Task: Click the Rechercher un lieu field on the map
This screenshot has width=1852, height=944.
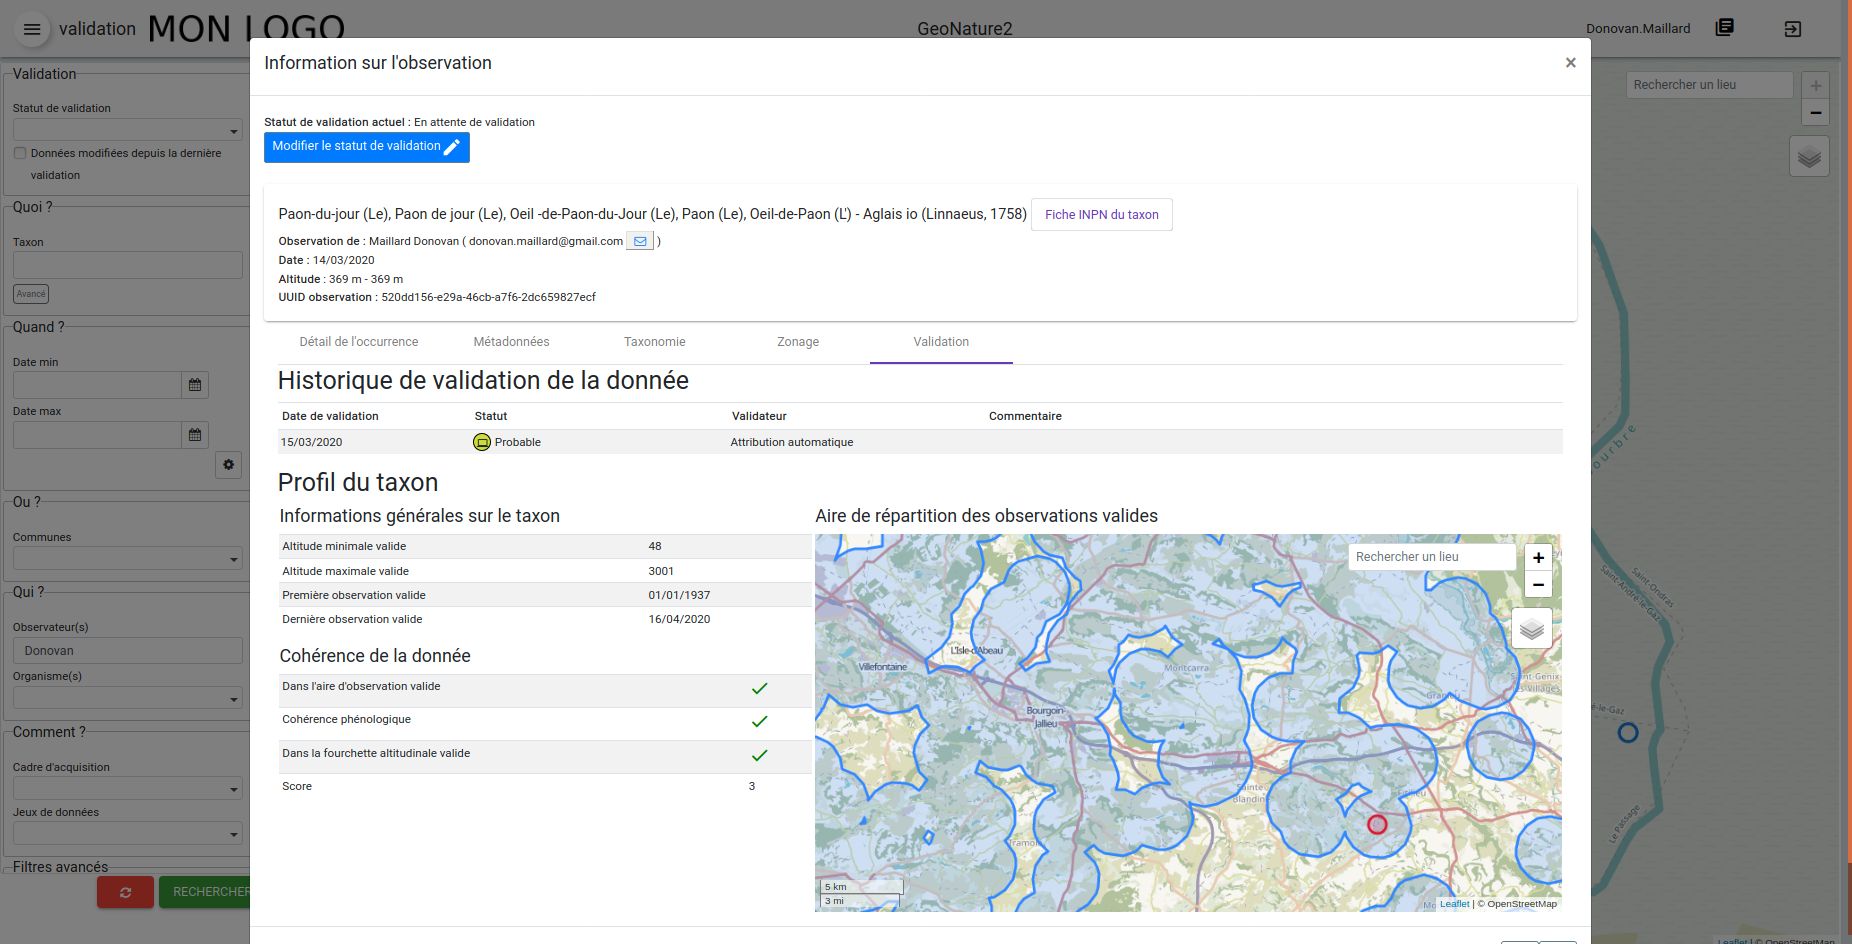Action: coord(1431,557)
